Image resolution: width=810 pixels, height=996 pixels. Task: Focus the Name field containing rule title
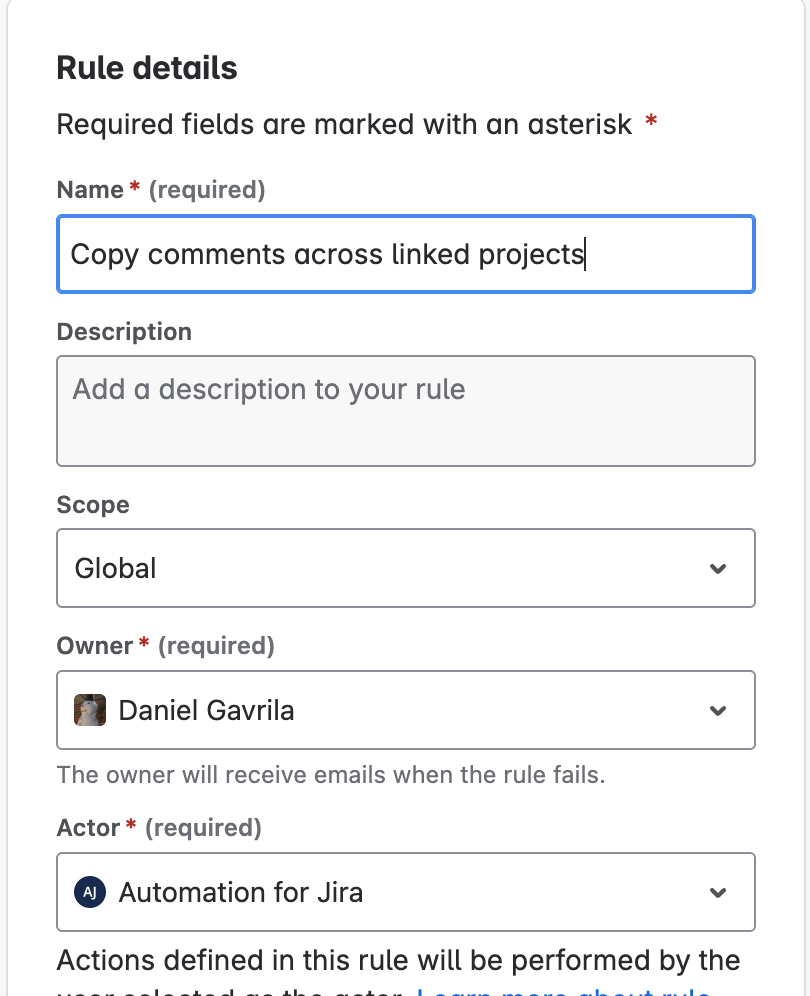coord(405,254)
